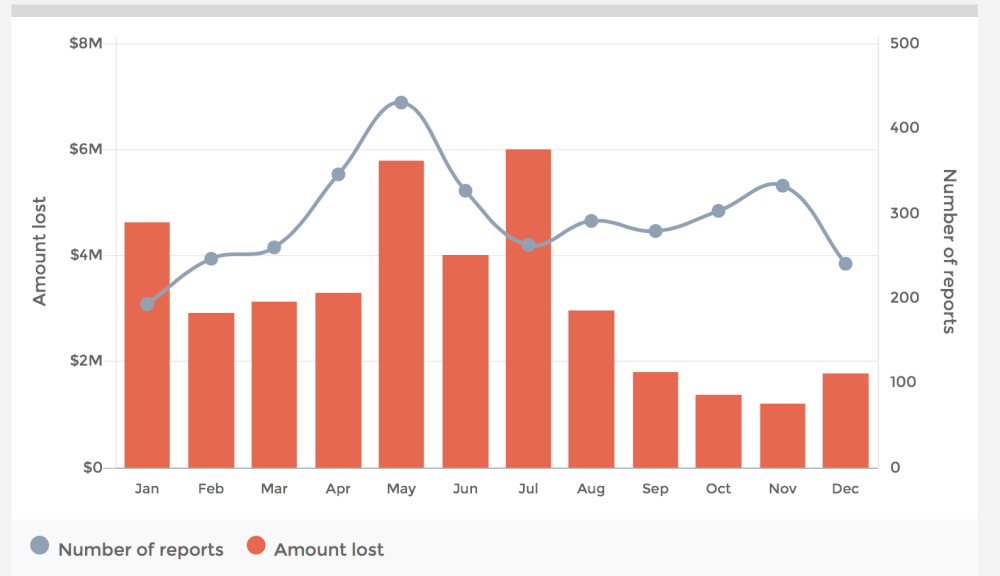The height and width of the screenshot is (576, 1000).
Task: Click the May peak reports data point
Action: [x=401, y=103]
